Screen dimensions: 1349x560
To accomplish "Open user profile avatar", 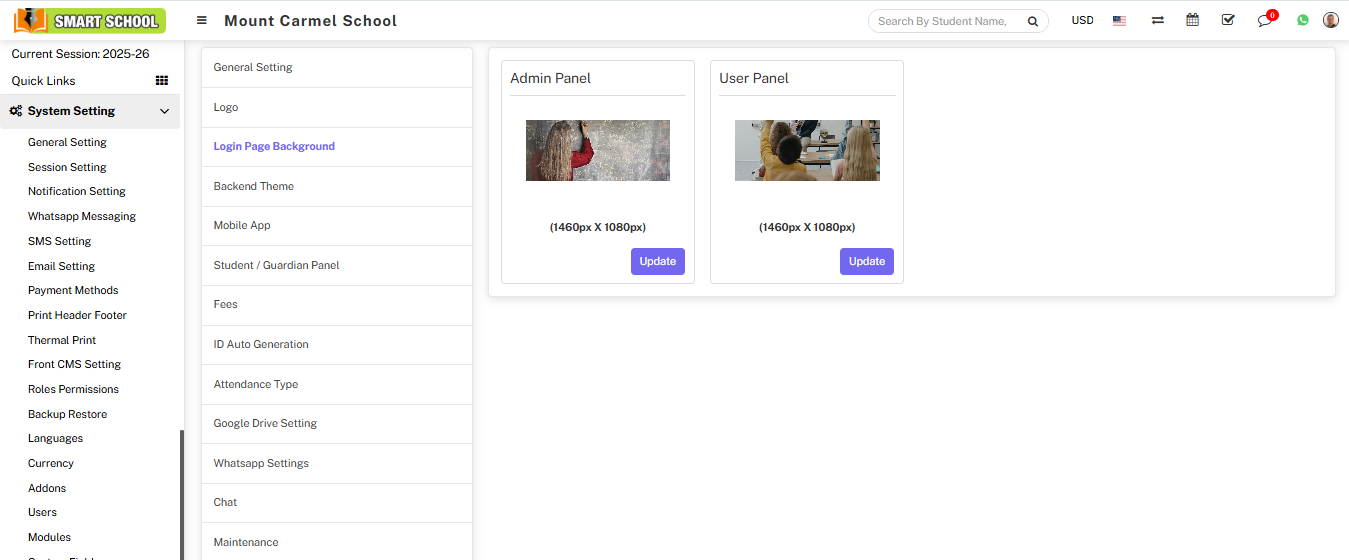I will [x=1330, y=20].
